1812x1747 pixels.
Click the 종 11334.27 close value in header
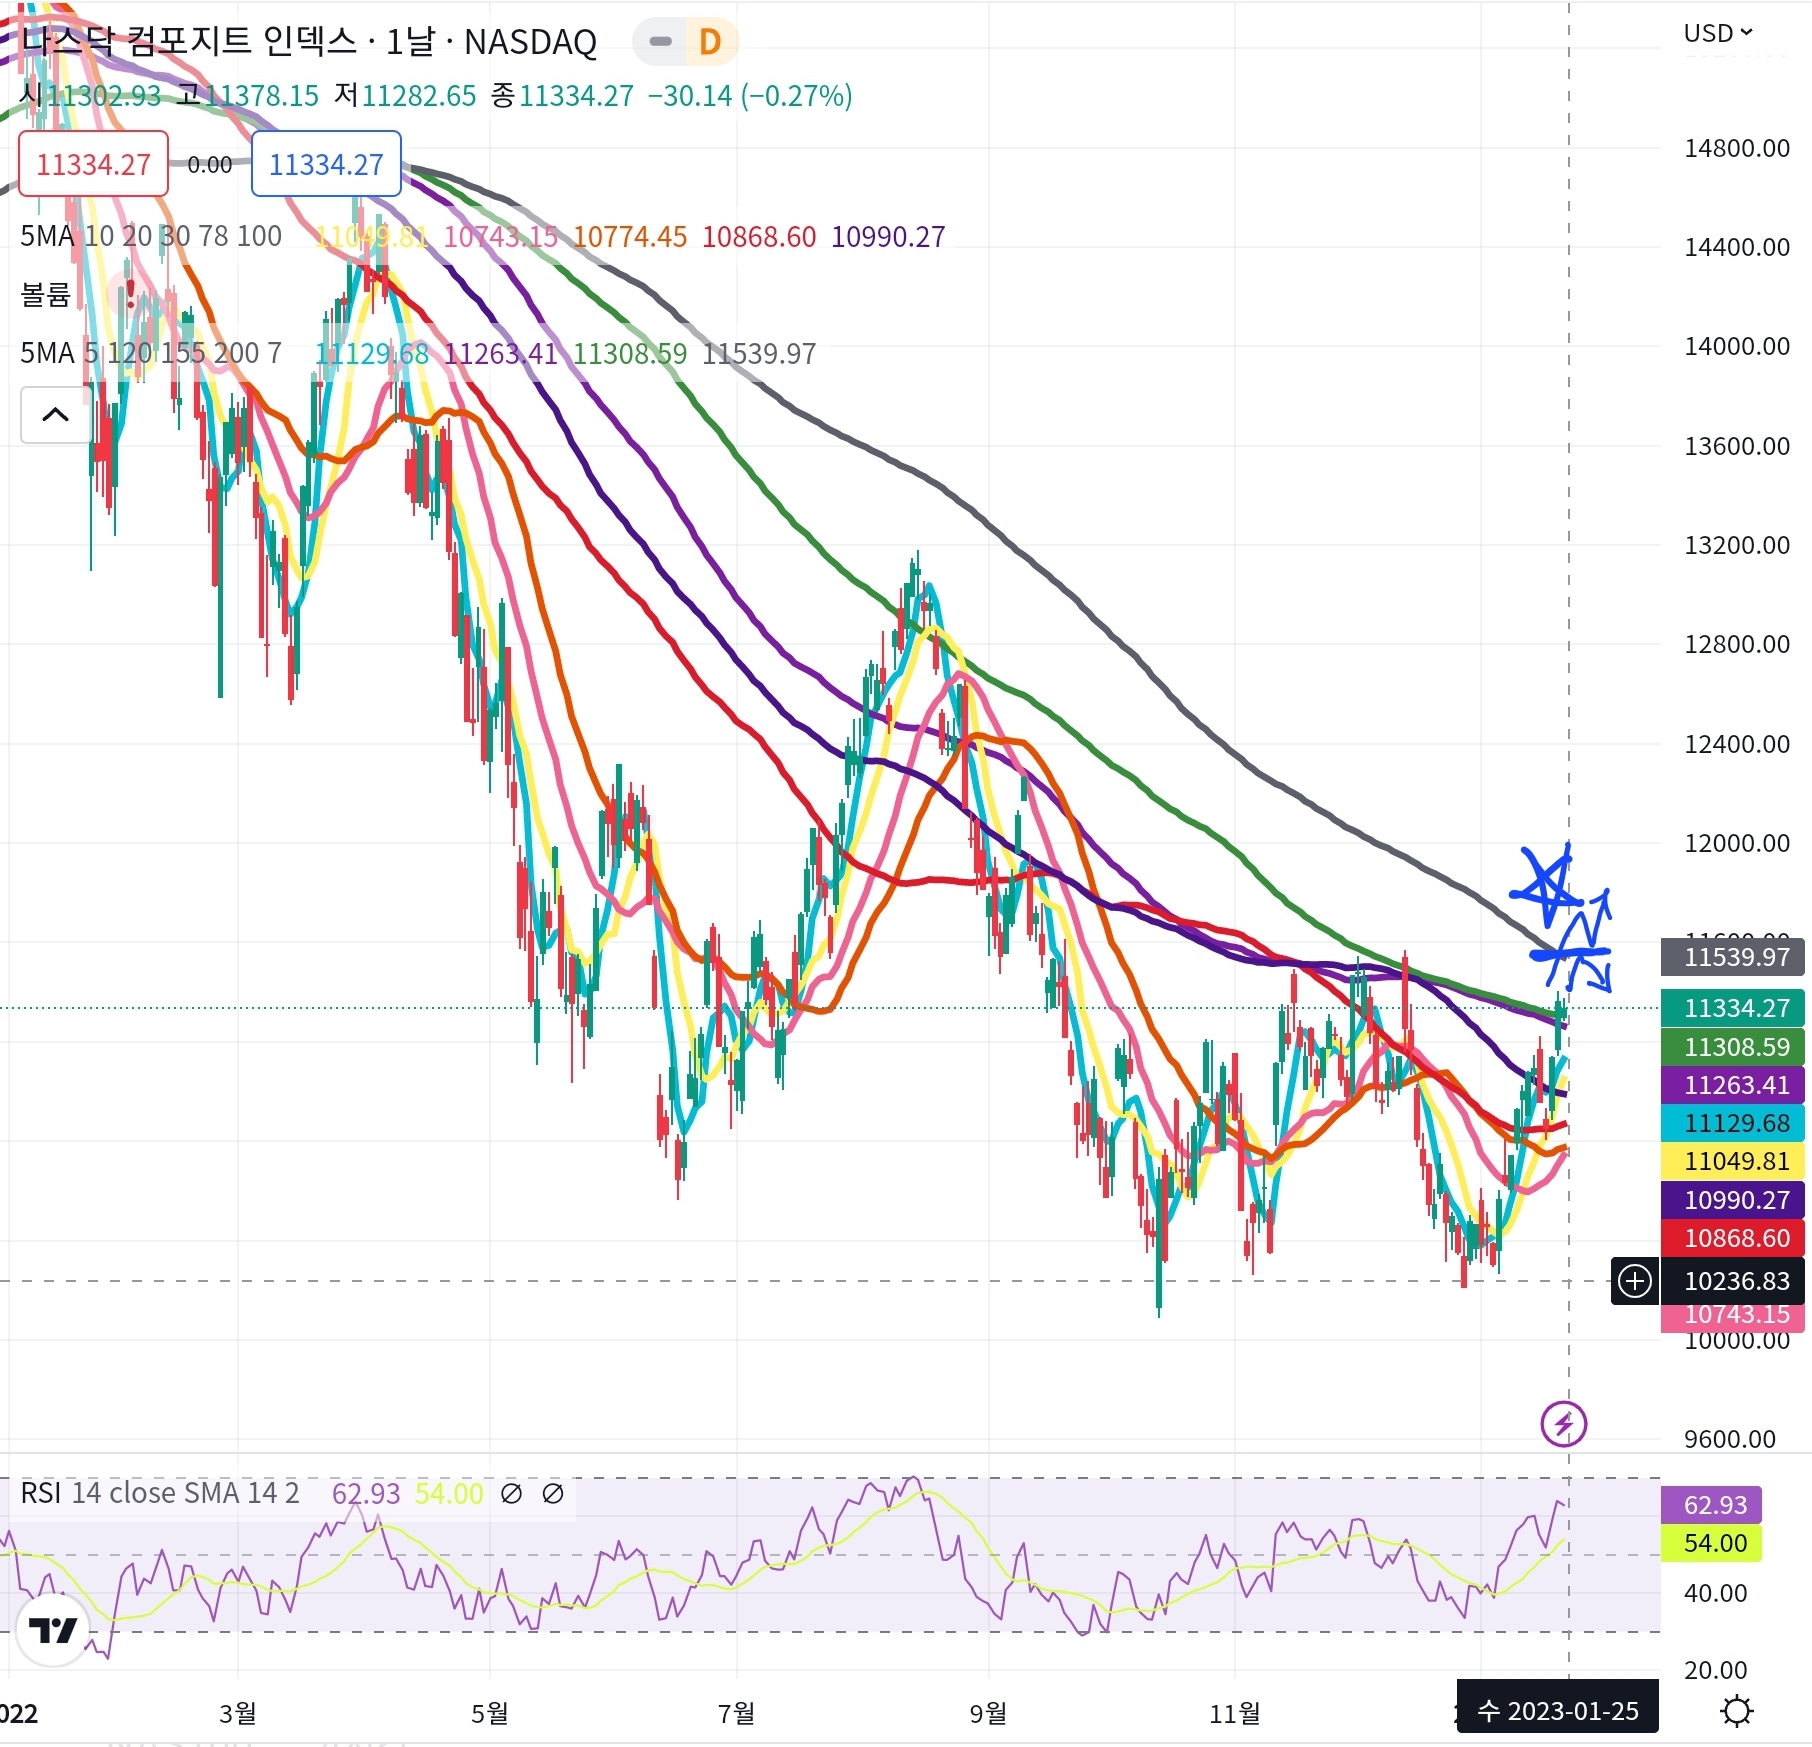point(562,95)
